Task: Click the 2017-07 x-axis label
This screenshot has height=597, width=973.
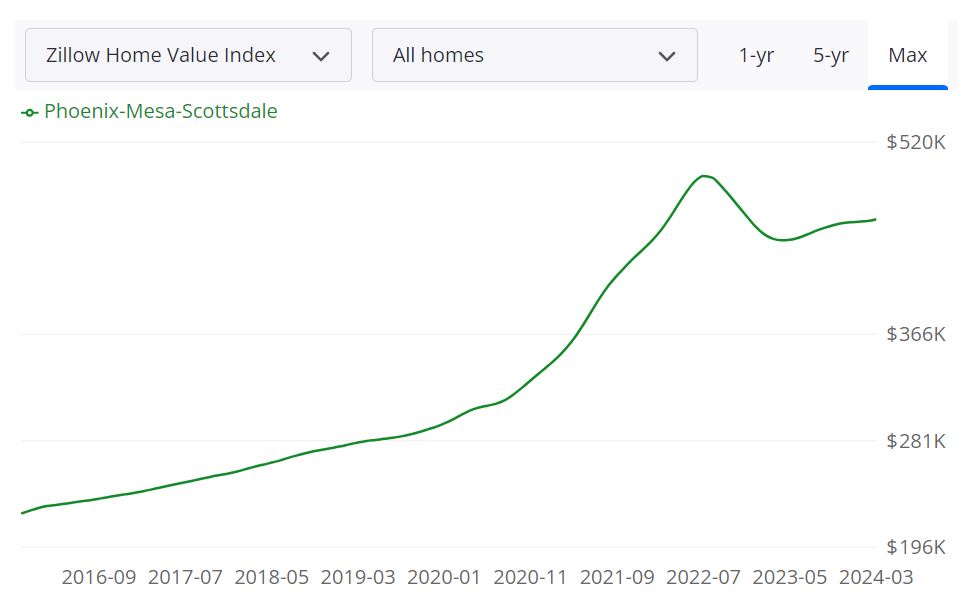Action: 185,578
